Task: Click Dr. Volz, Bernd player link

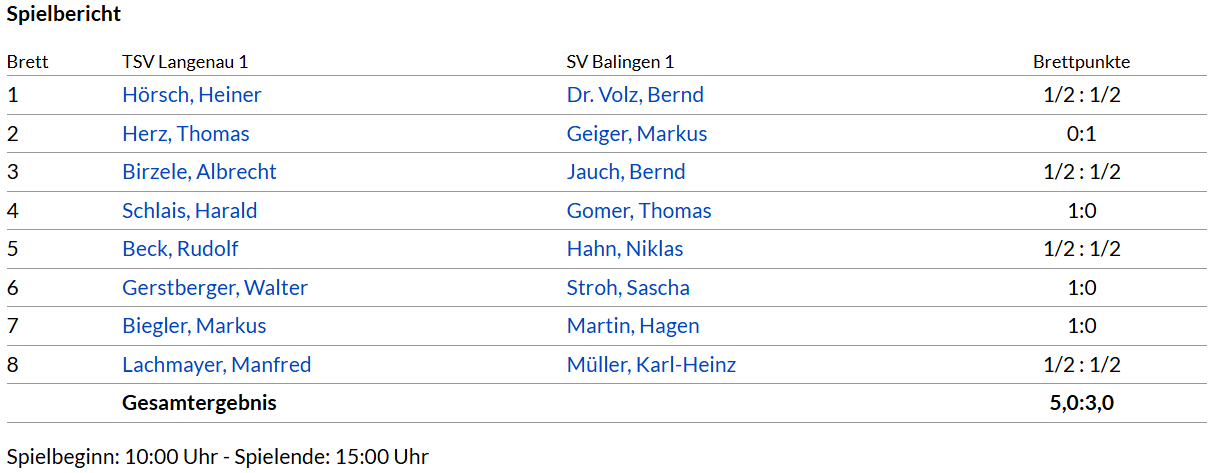Action: tap(635, 95)
